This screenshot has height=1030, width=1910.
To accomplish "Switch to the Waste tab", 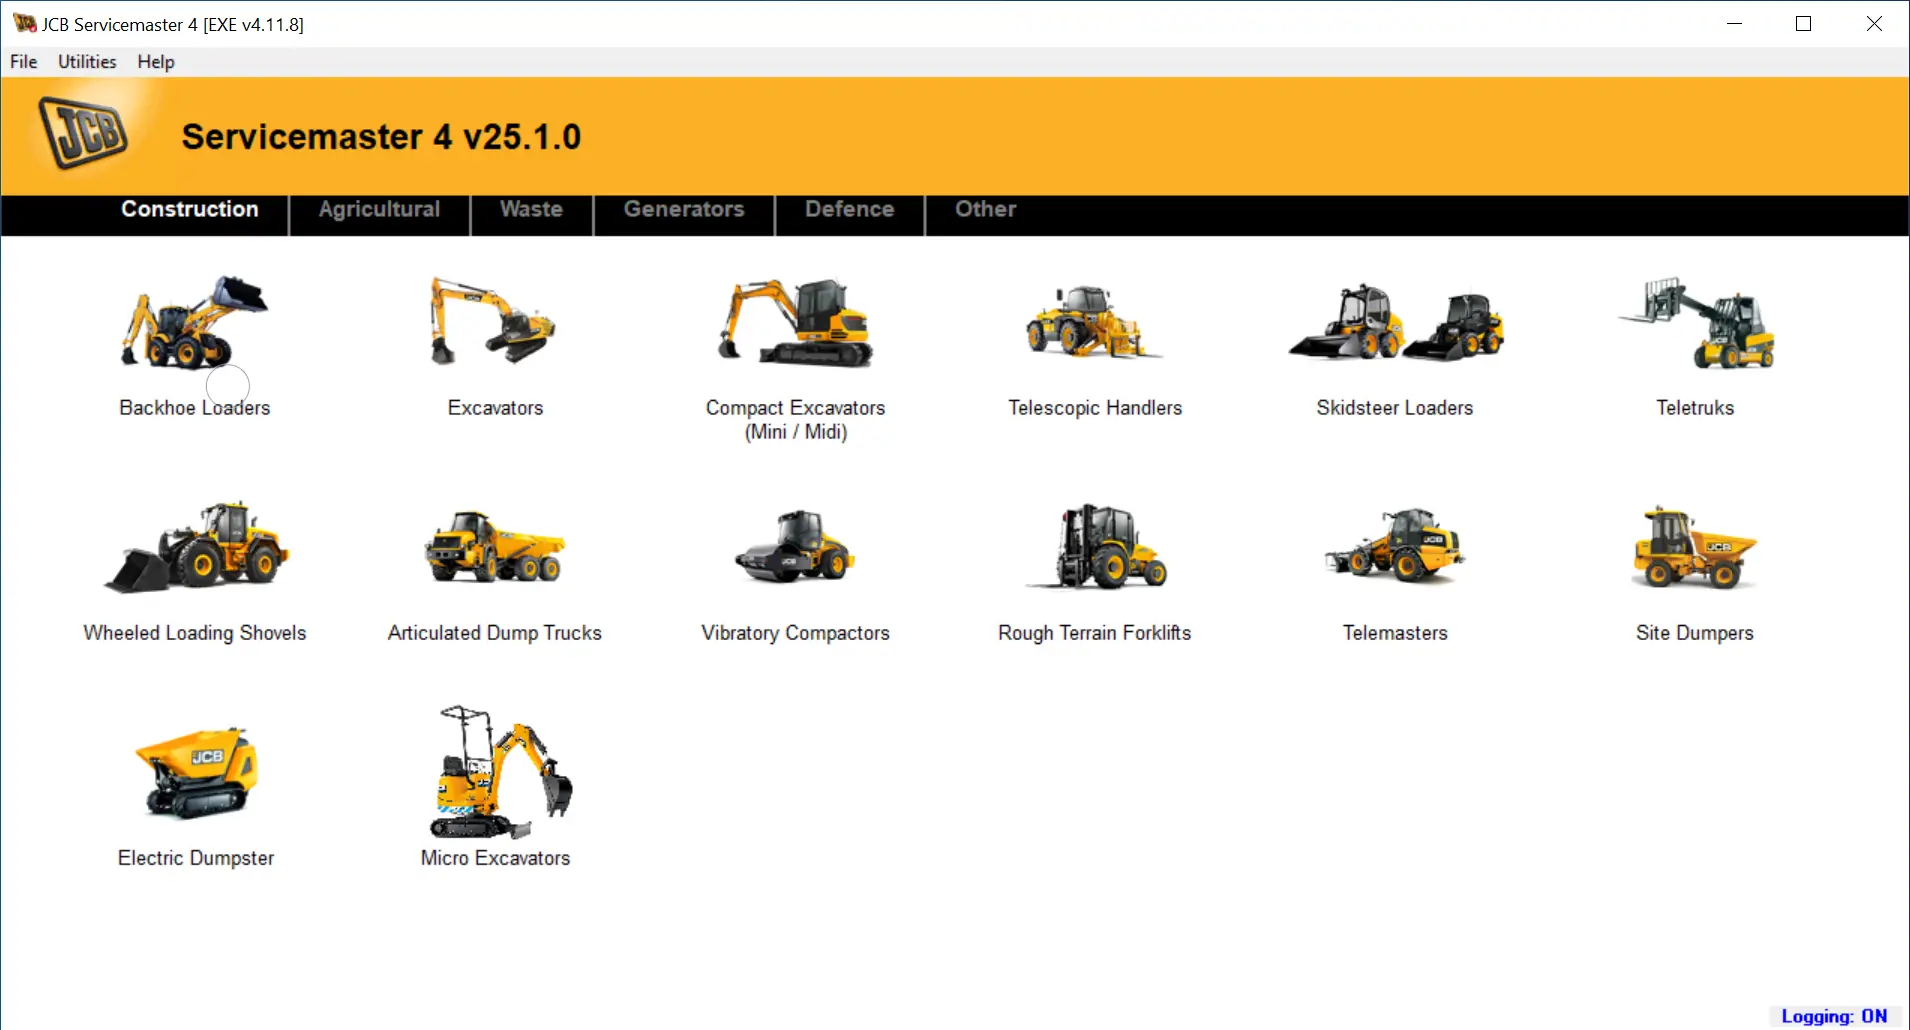I will (531, 209).
